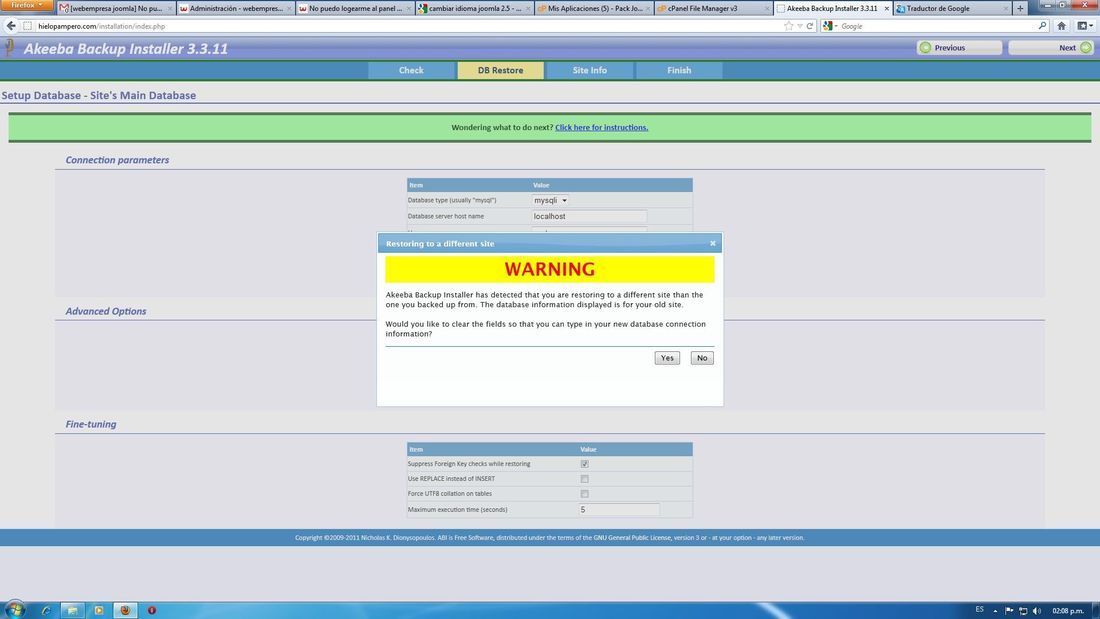Click the Database server host name field

589,216
